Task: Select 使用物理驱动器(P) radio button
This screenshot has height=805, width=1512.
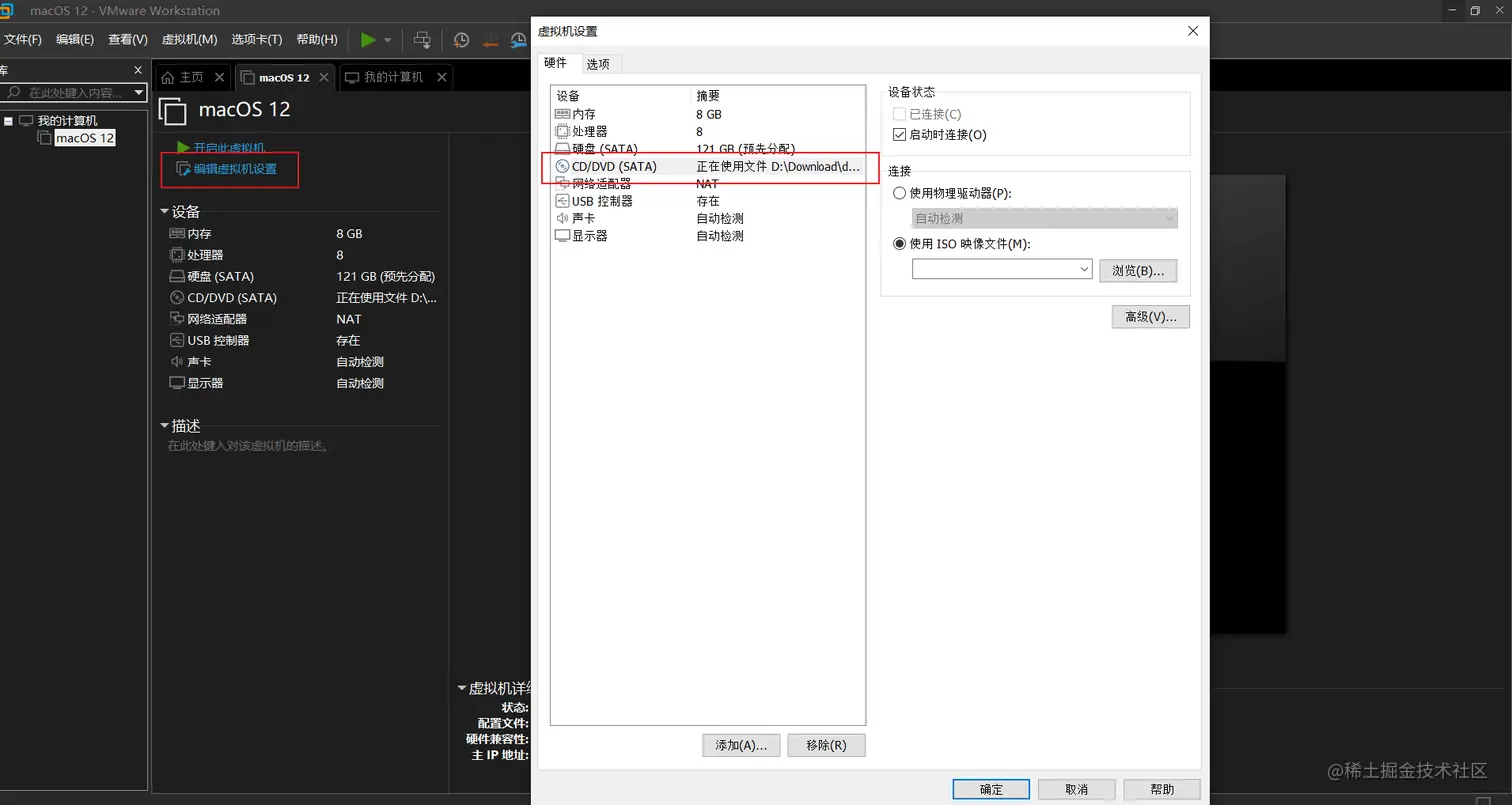Action: click(900, 193)
